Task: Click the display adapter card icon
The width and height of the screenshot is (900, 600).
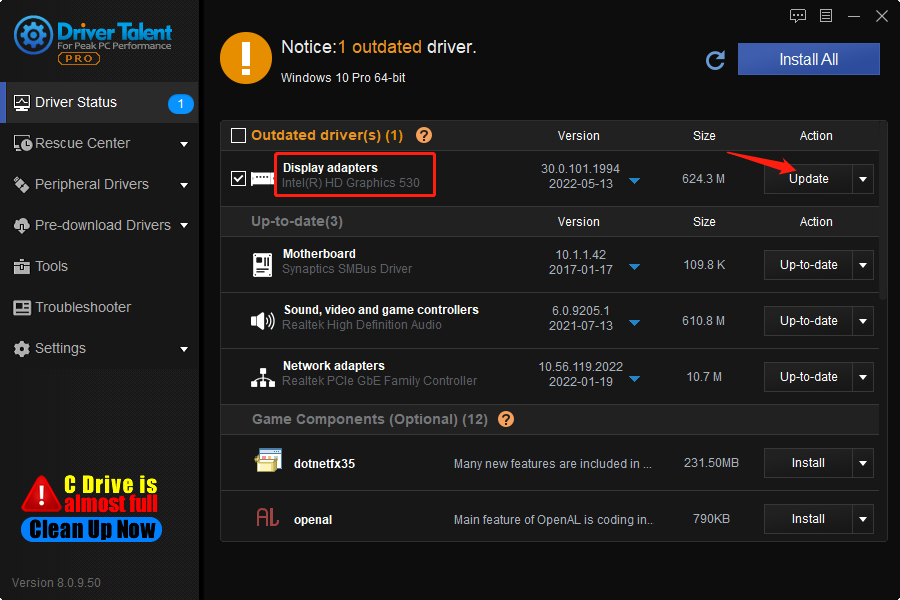Action: [x=262, y=179]
